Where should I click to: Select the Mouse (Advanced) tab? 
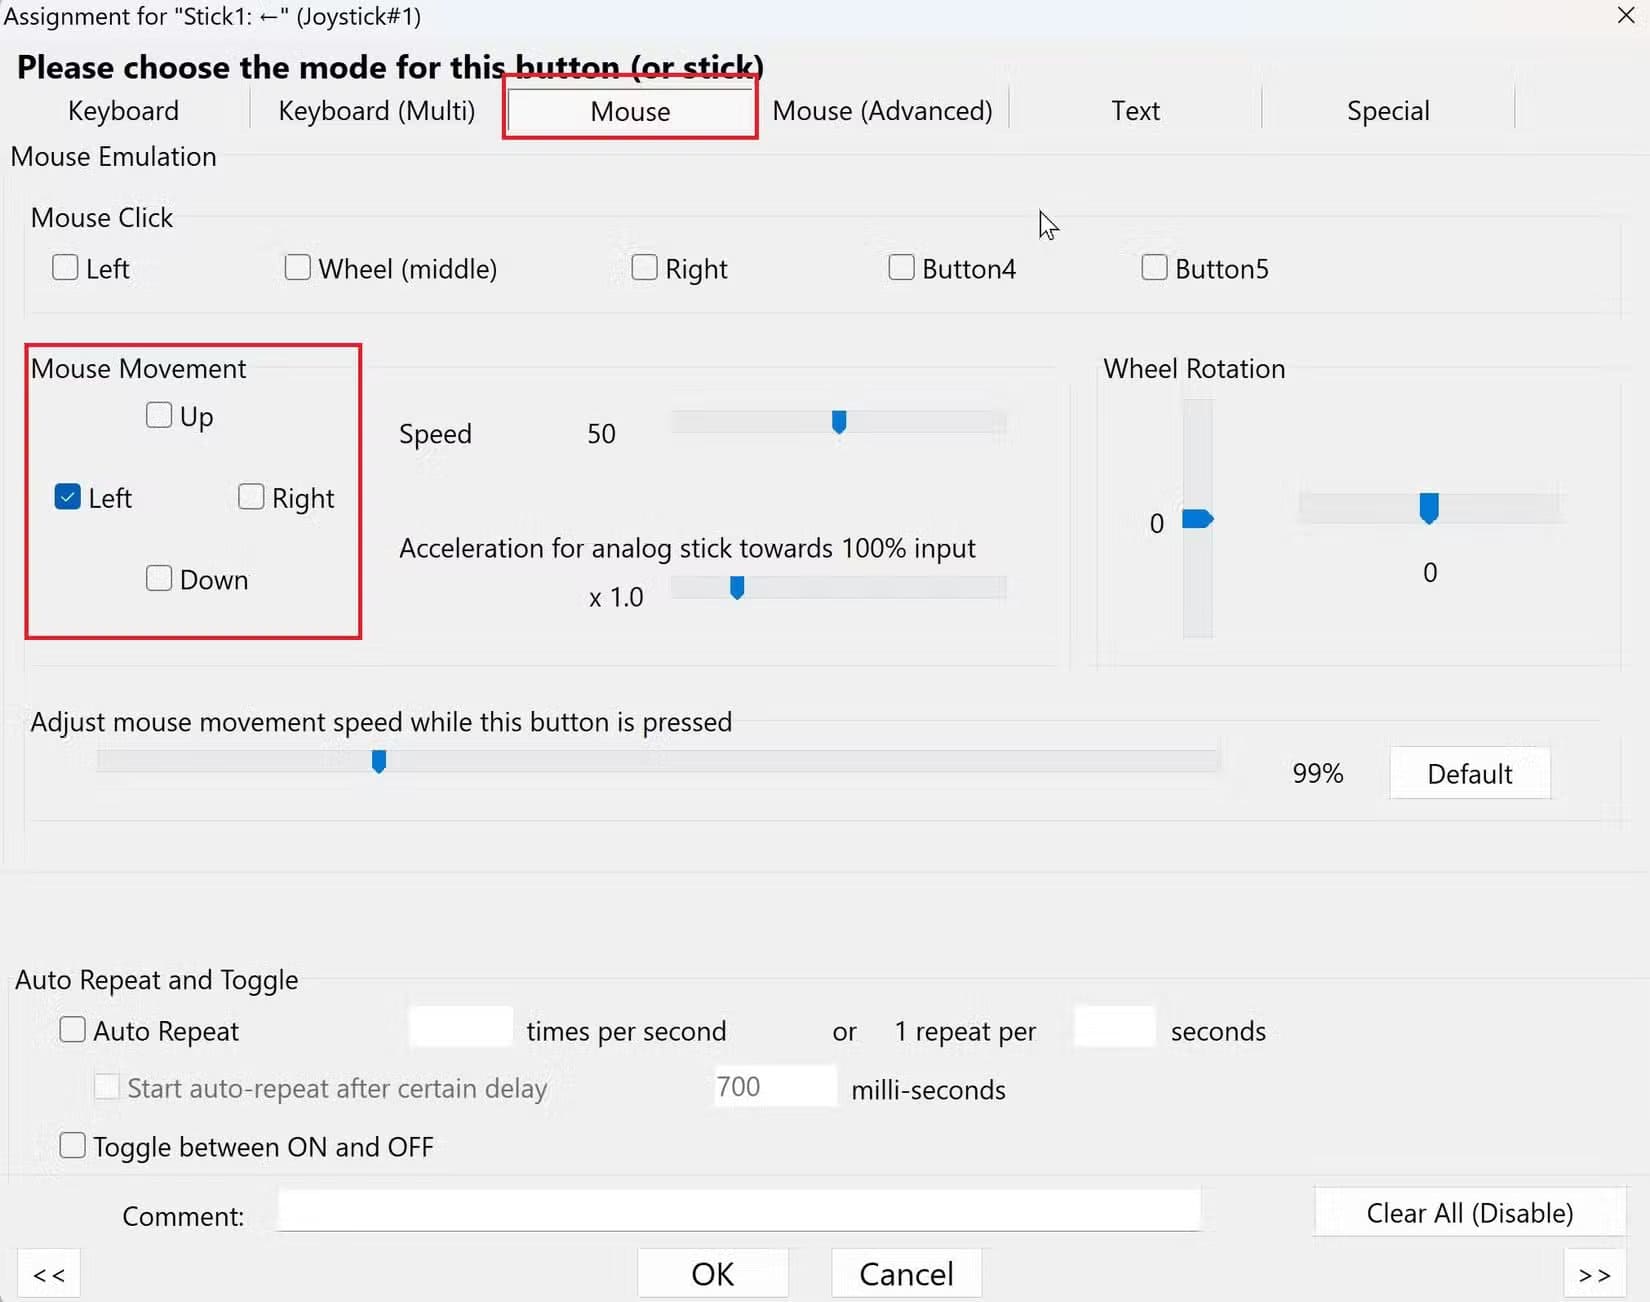click(x=883, y=110)
